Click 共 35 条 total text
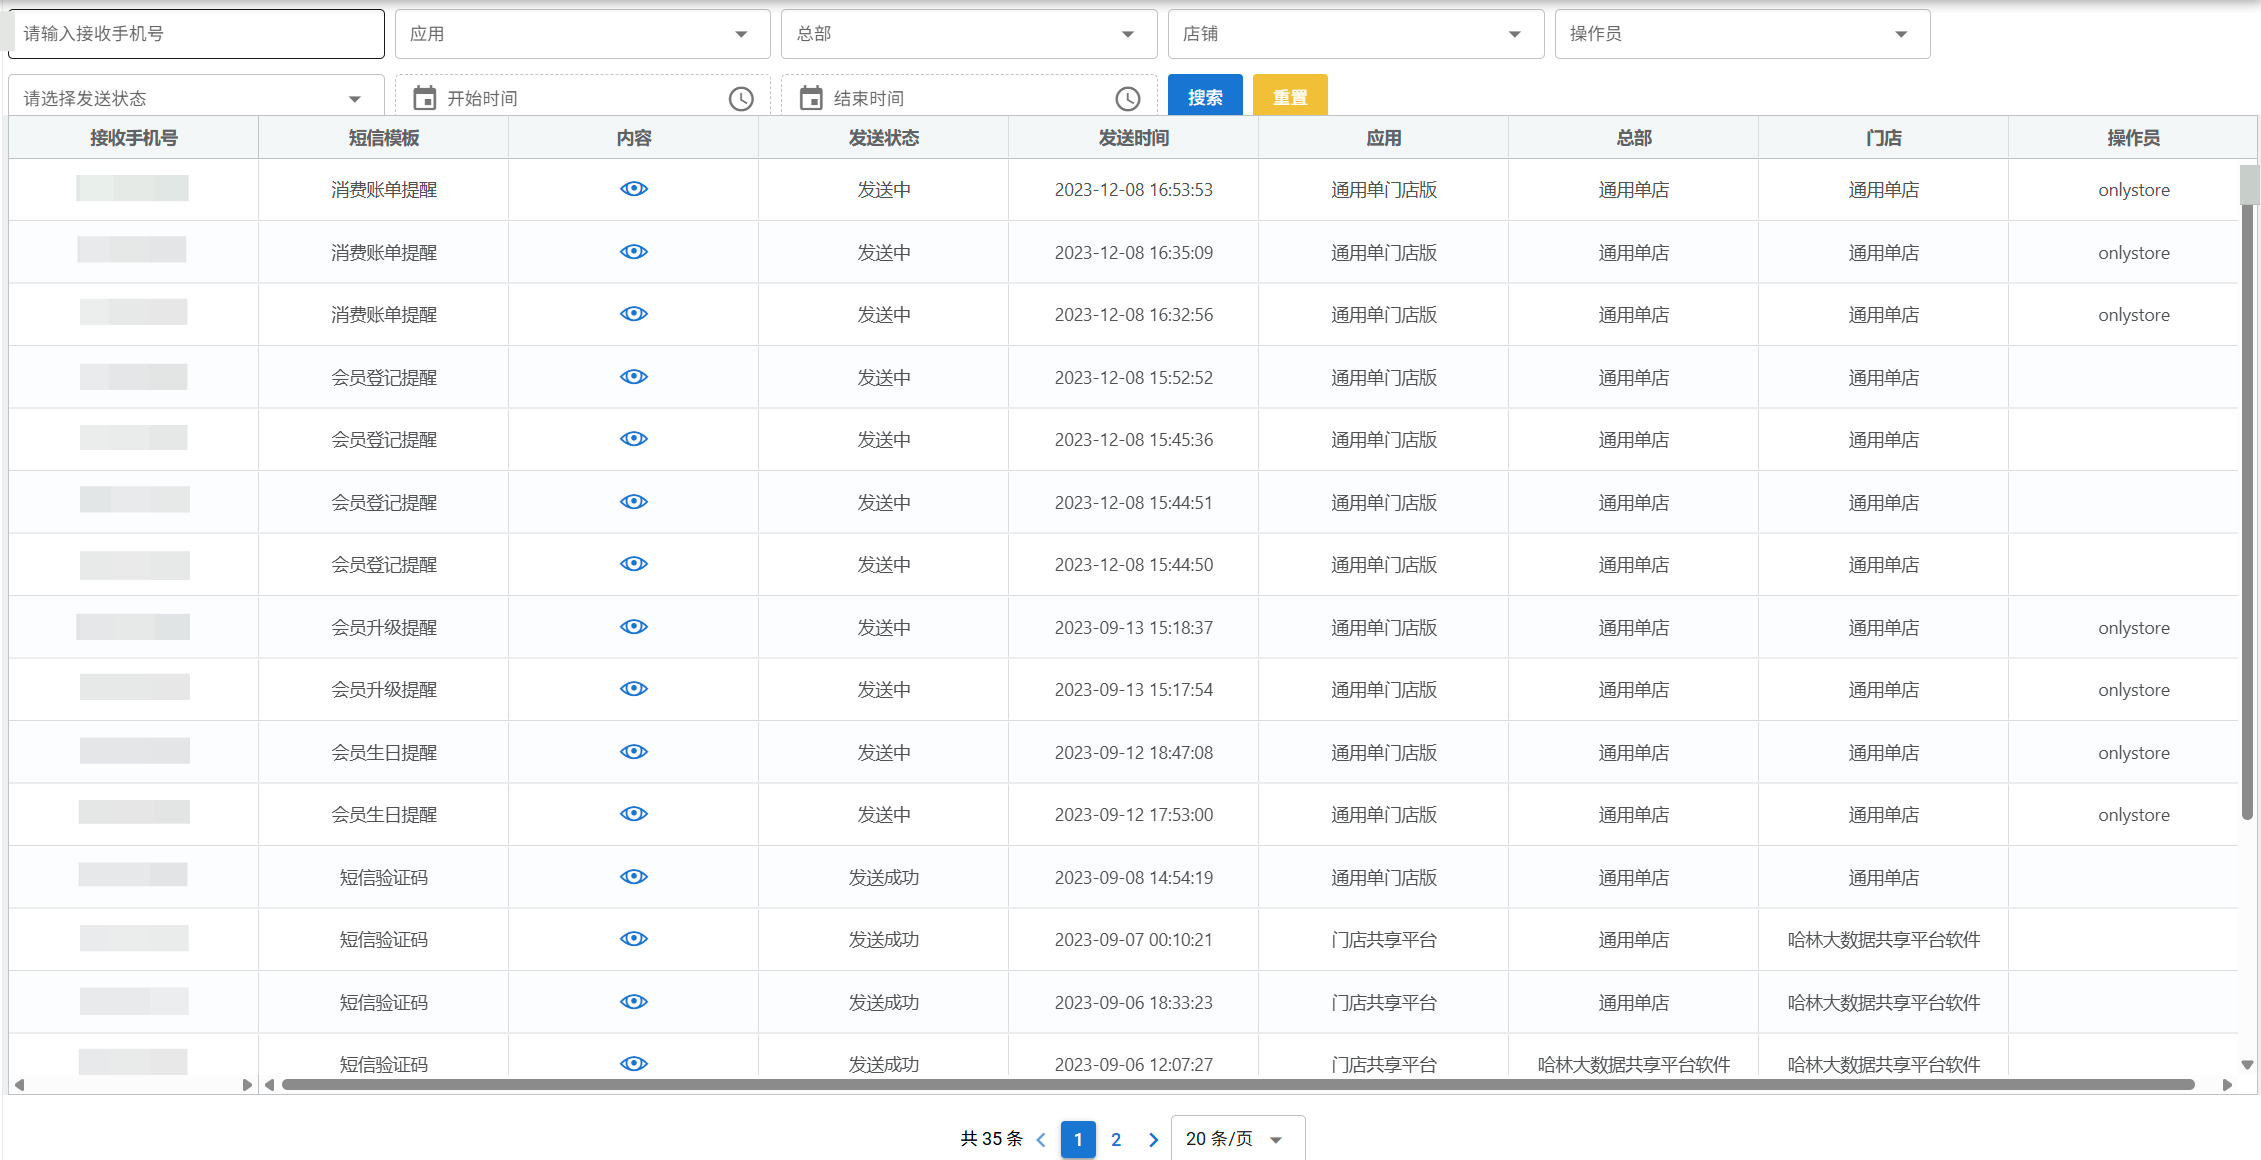This screenshot has width=2261, height=1160. [991, 1139]
